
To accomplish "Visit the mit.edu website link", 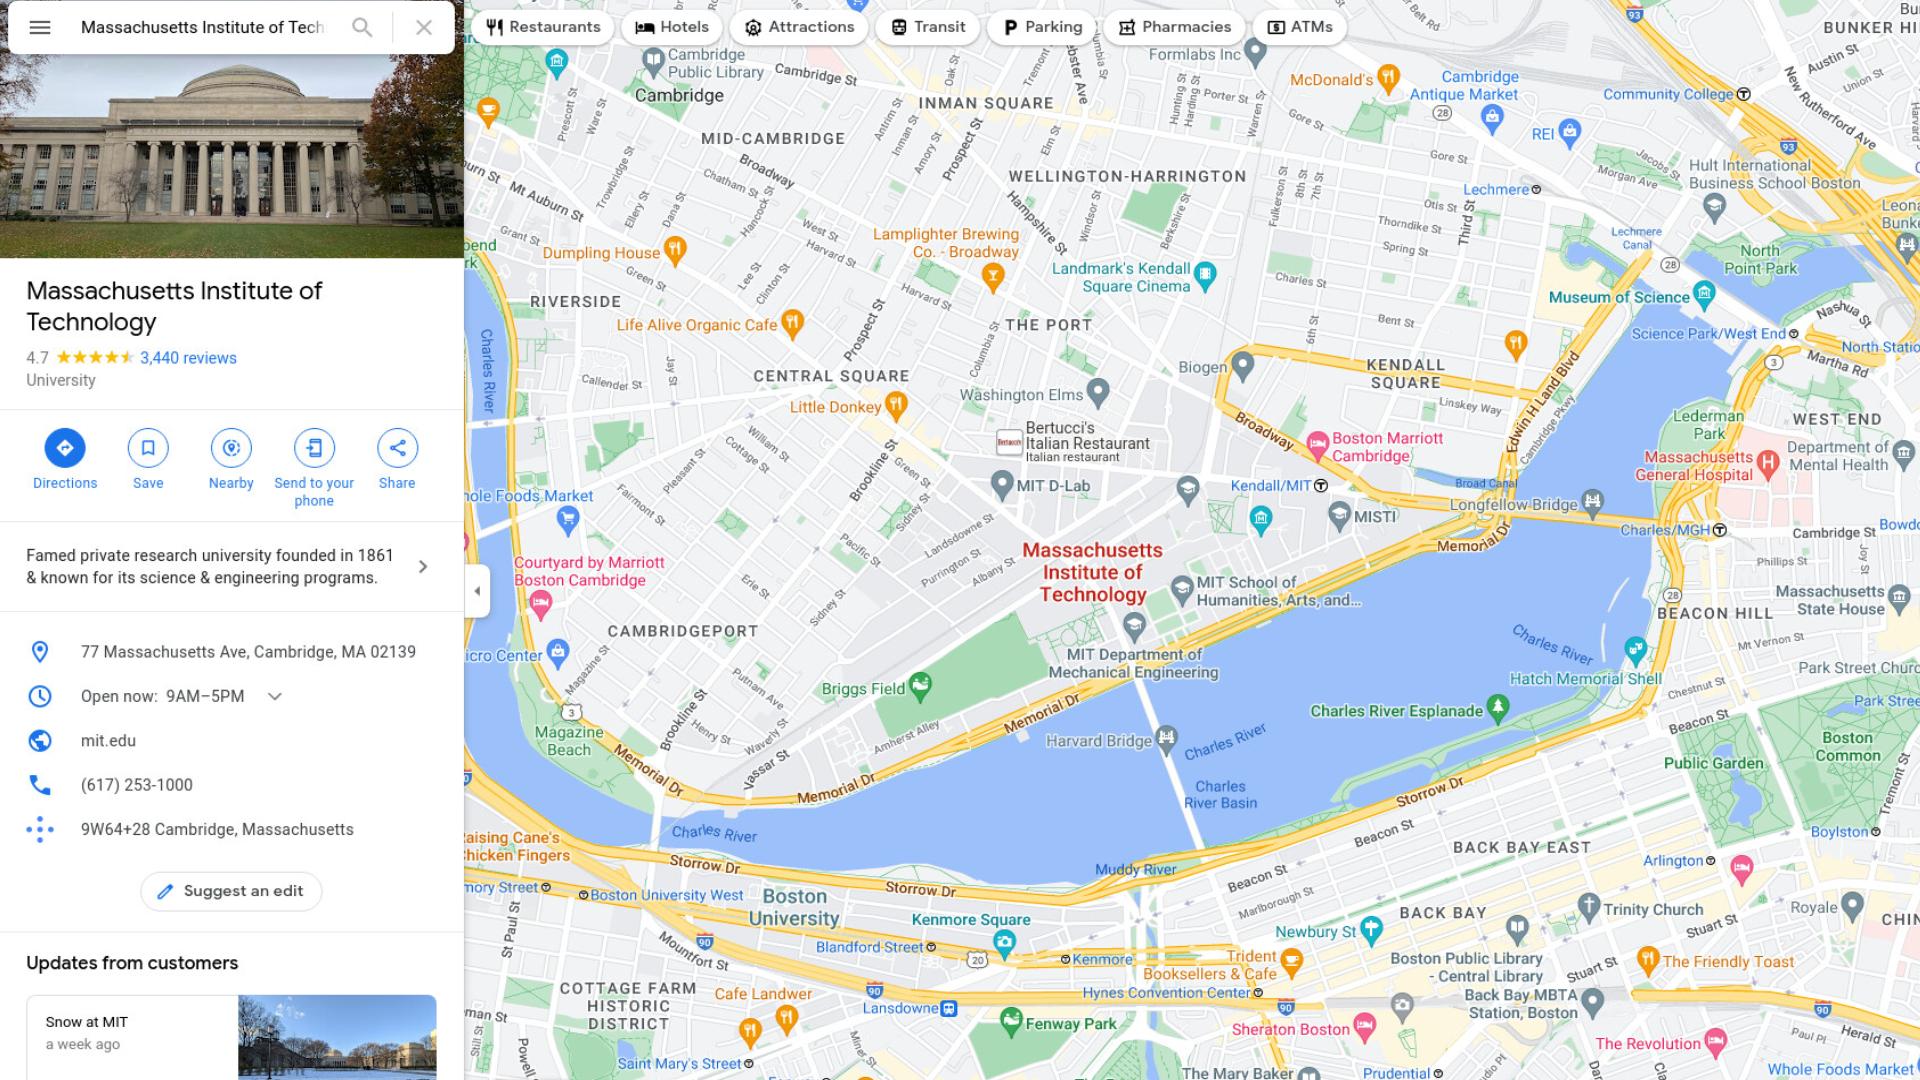I will click(108, 741).
